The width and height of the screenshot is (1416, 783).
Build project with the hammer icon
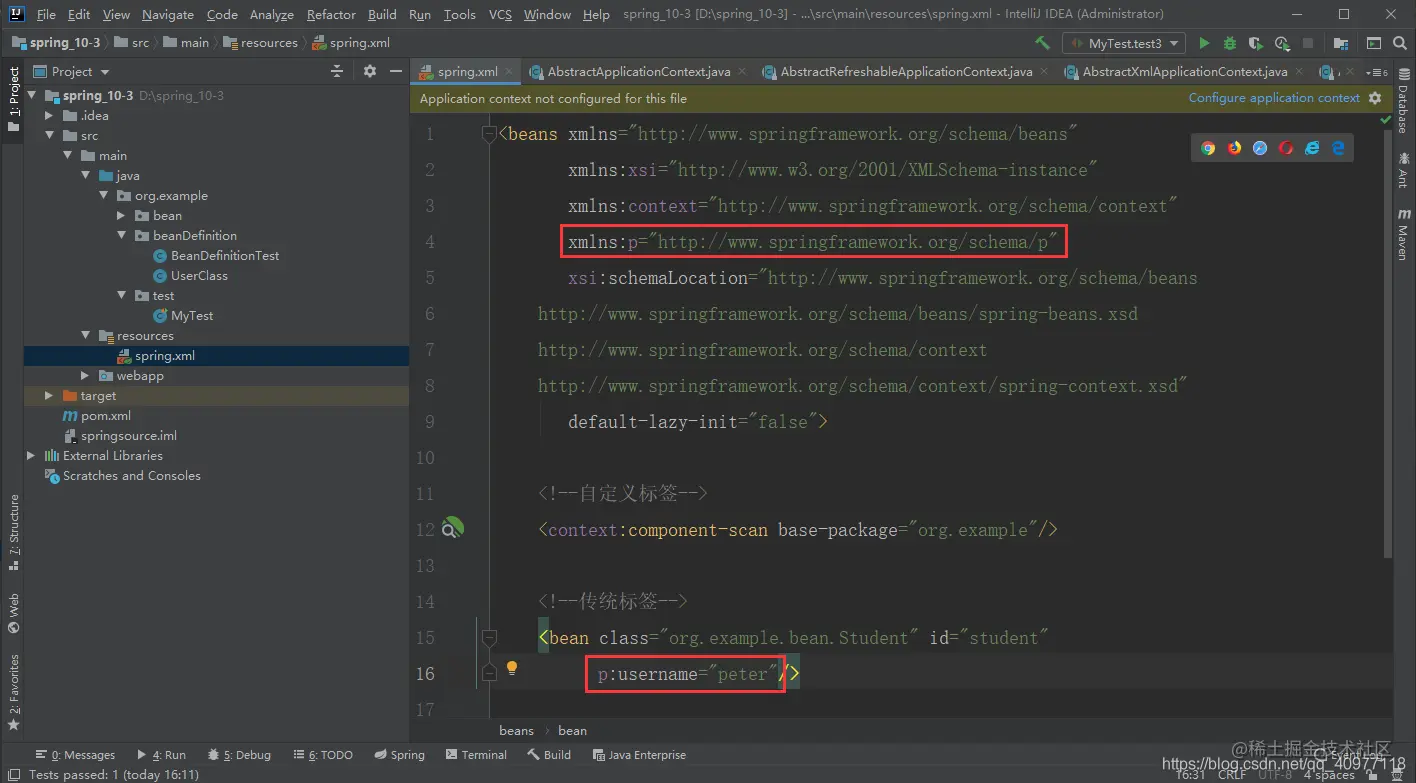pyautogui.click(x=1042, y=43)
